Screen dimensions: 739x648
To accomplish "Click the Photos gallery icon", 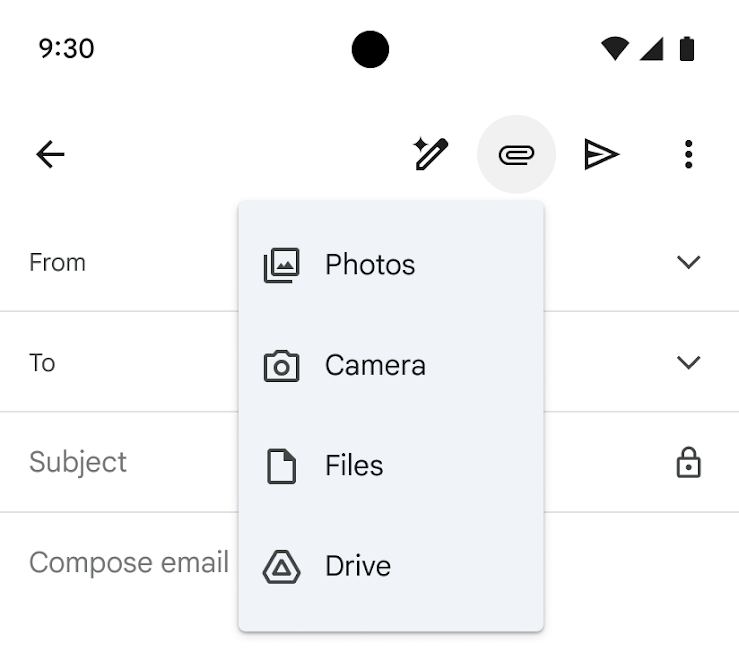I will (x=281, y=265).
